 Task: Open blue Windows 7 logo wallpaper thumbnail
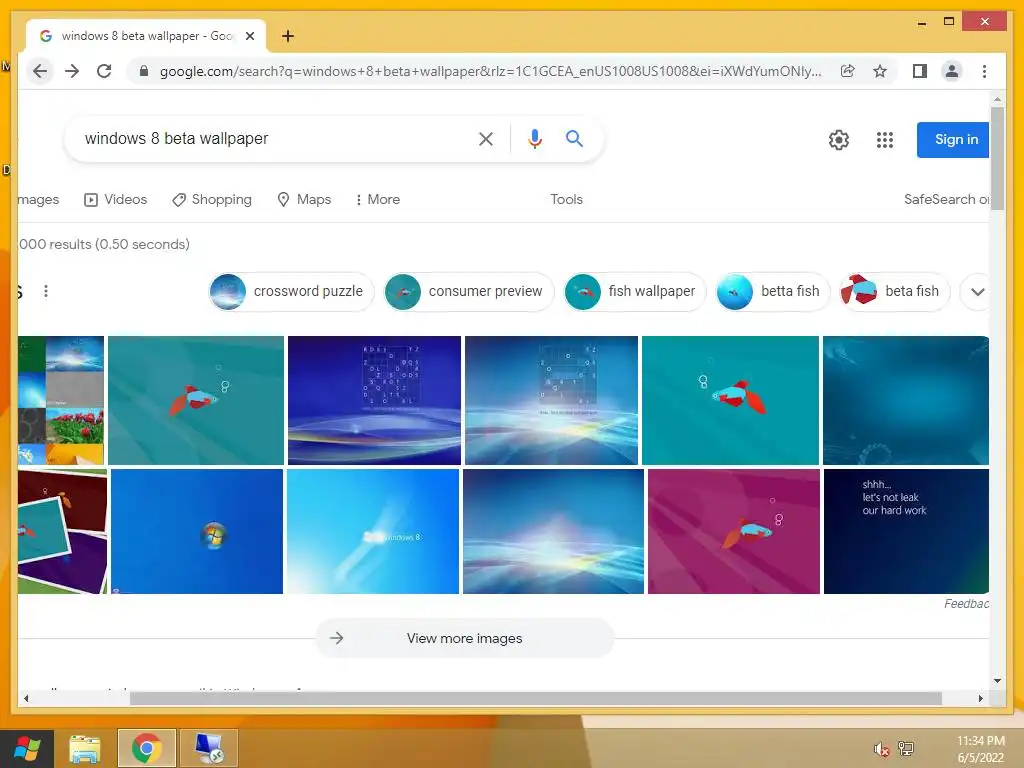point(197,532)
